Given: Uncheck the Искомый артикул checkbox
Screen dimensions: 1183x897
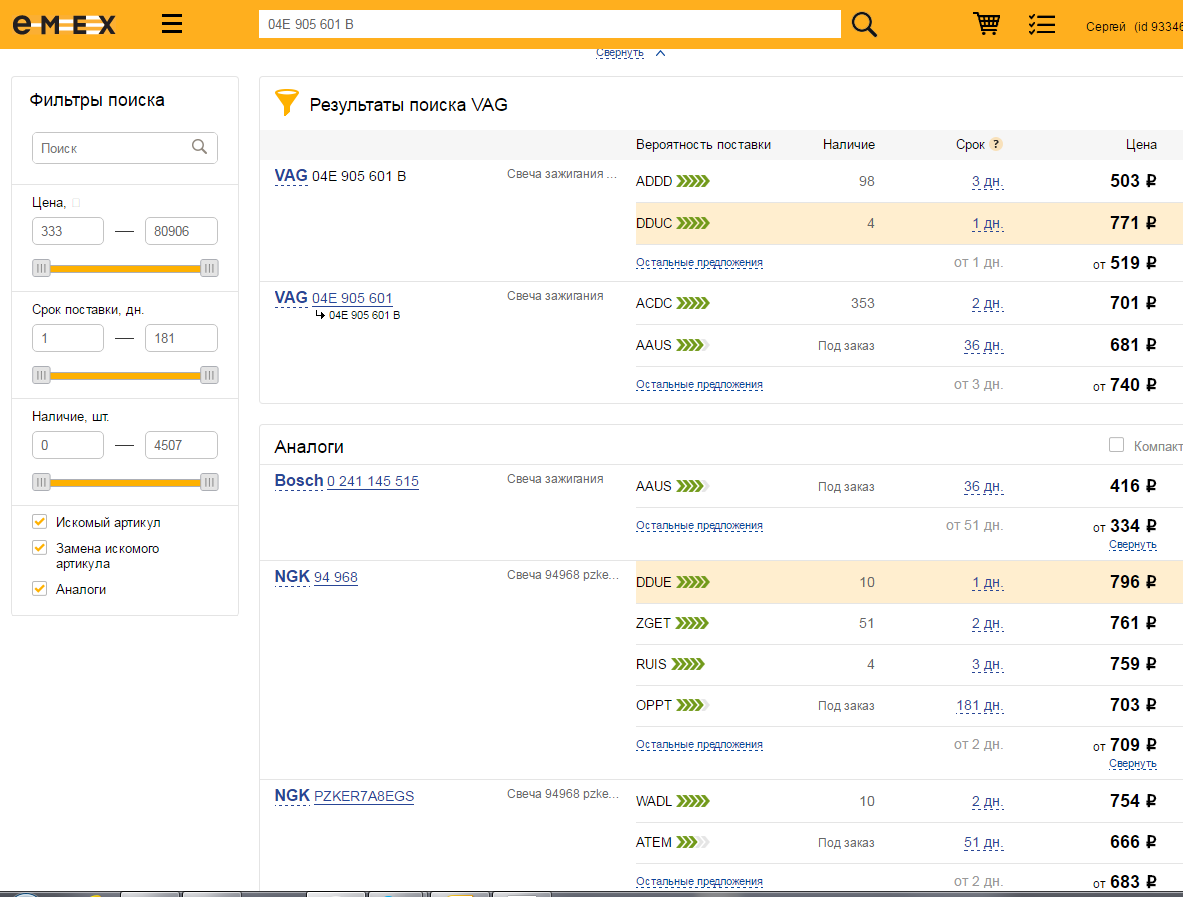Looking at the screenshot, I should tap(39, 521).
